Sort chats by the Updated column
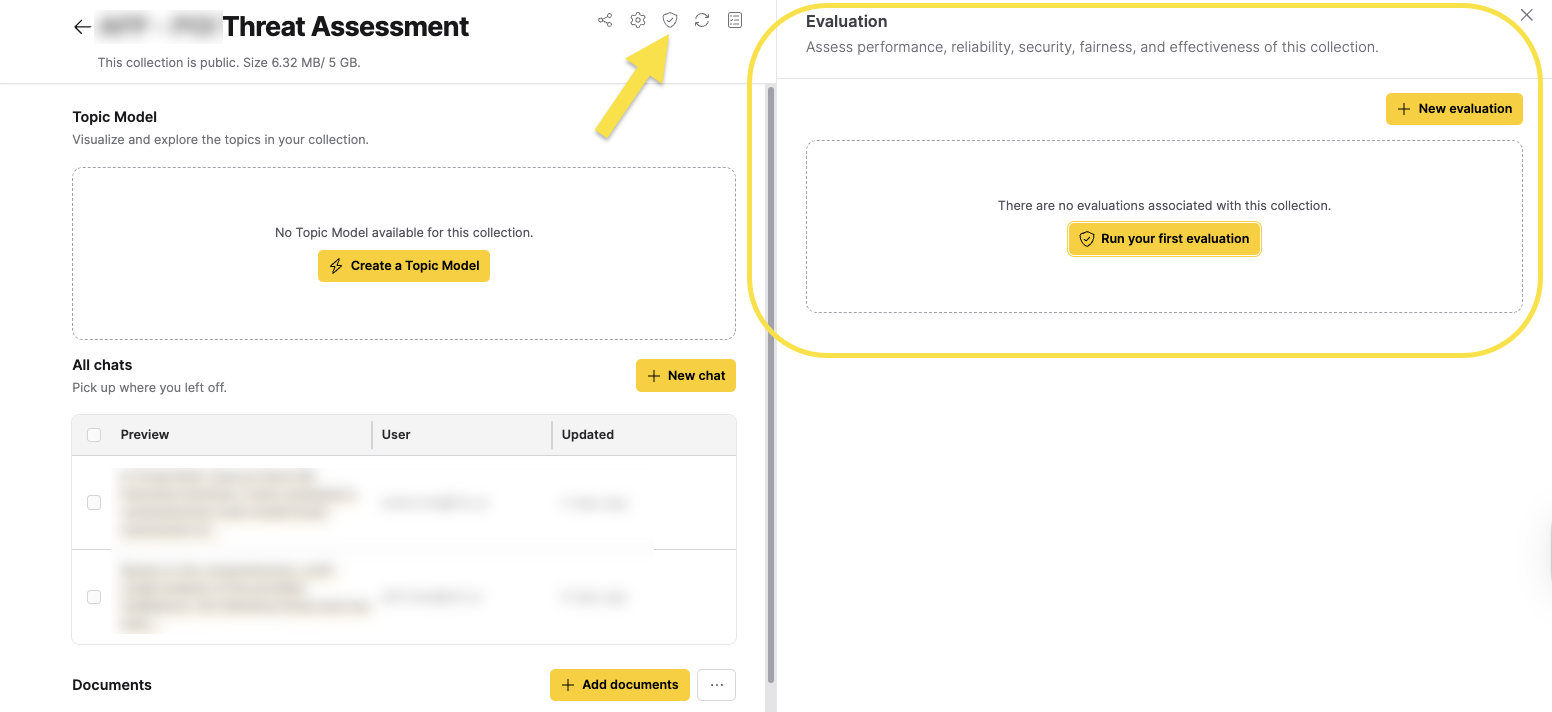The width and height of the screenshot is (1552, 712). point(587,434)
